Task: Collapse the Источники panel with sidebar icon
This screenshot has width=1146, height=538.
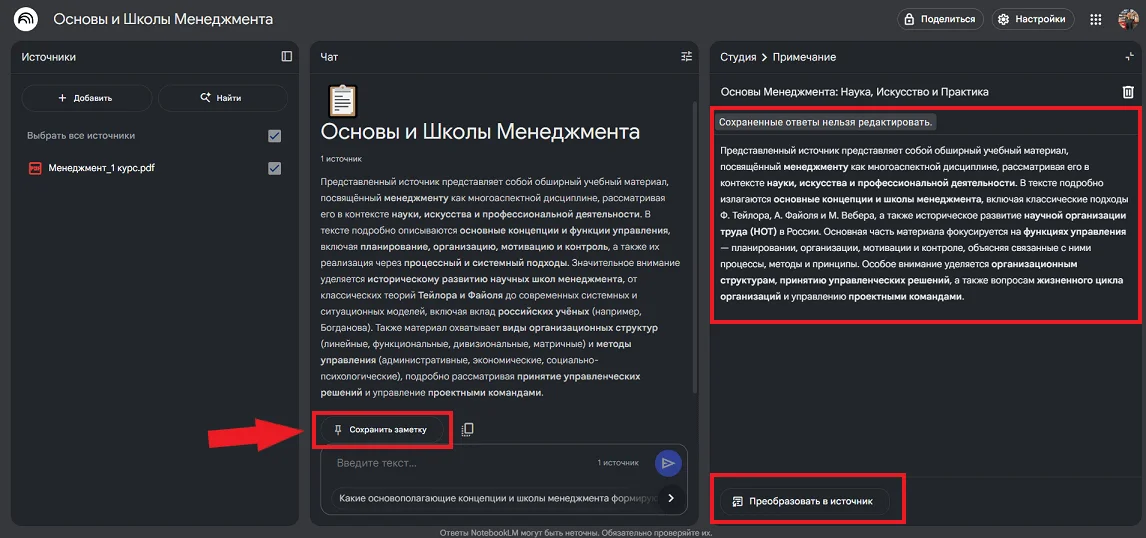Action: click(x=287, y=57)
